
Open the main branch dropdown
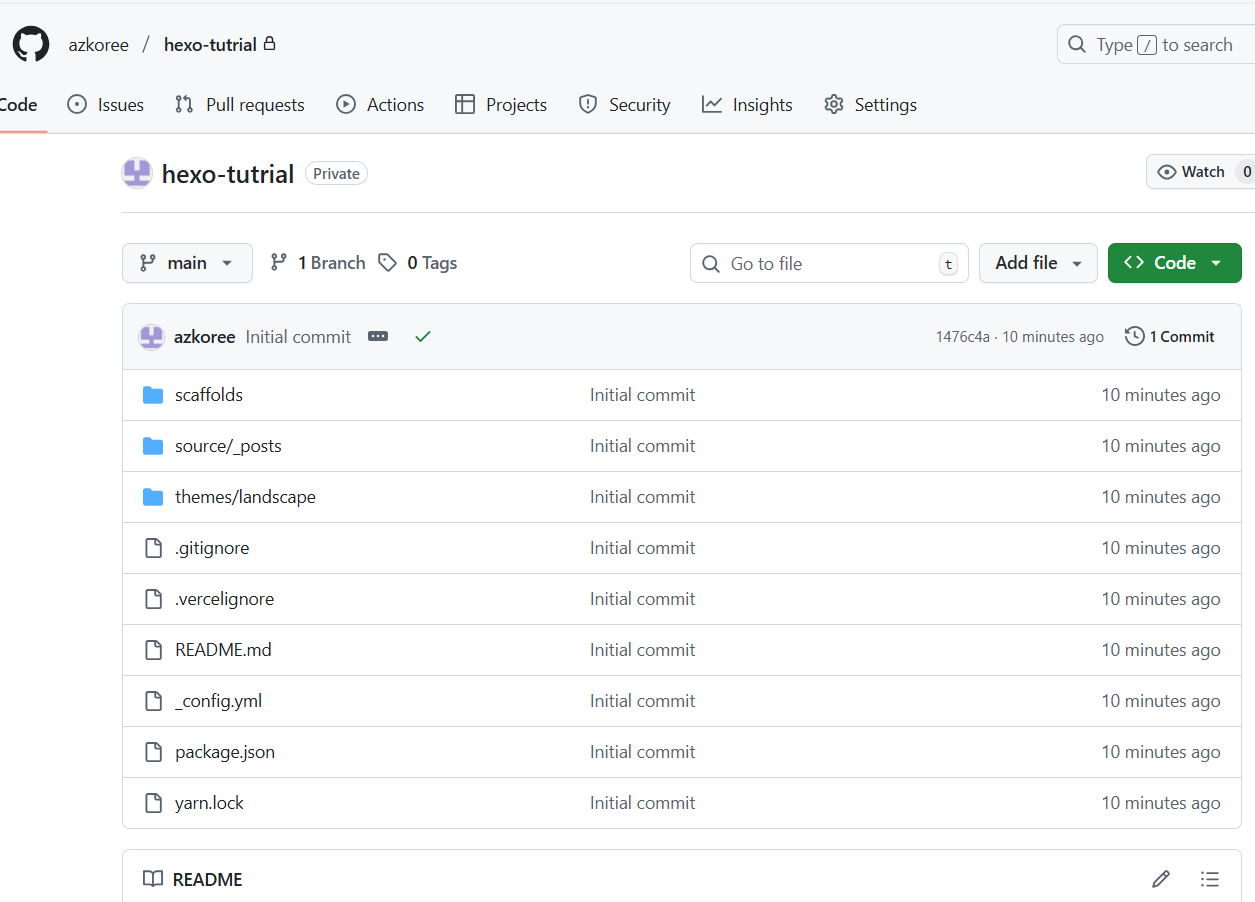coord(187,263)
